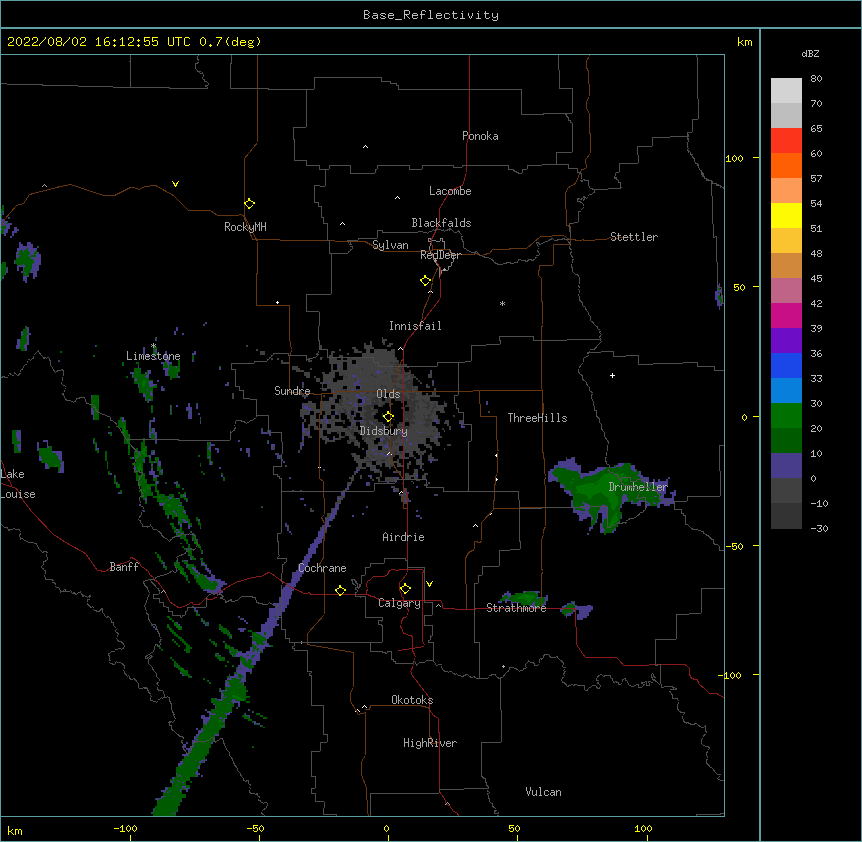Screen dimensions: 862x842
Task: Select the red 65 dBZ color swatch
Action: point(786,141)
